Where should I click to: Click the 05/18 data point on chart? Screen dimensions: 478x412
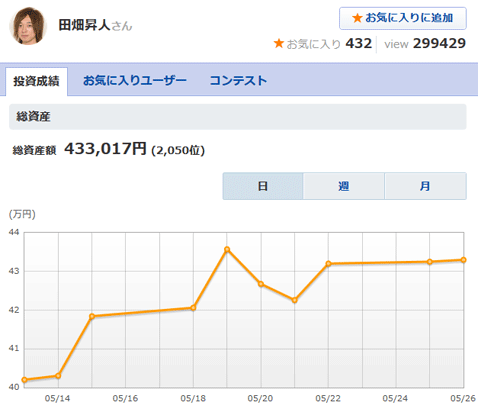tap(193, 308)
